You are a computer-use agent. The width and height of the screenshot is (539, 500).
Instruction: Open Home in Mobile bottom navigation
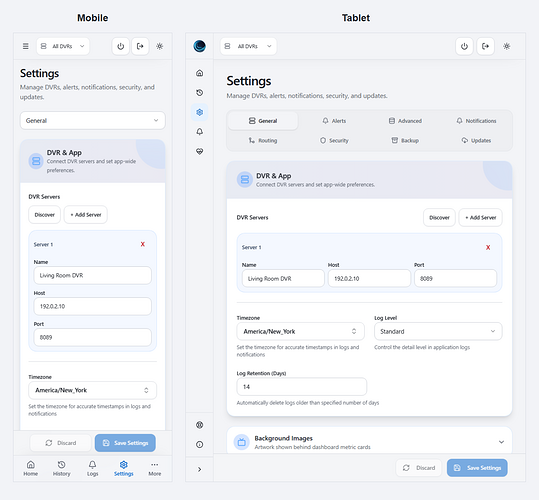pos(31,468)
